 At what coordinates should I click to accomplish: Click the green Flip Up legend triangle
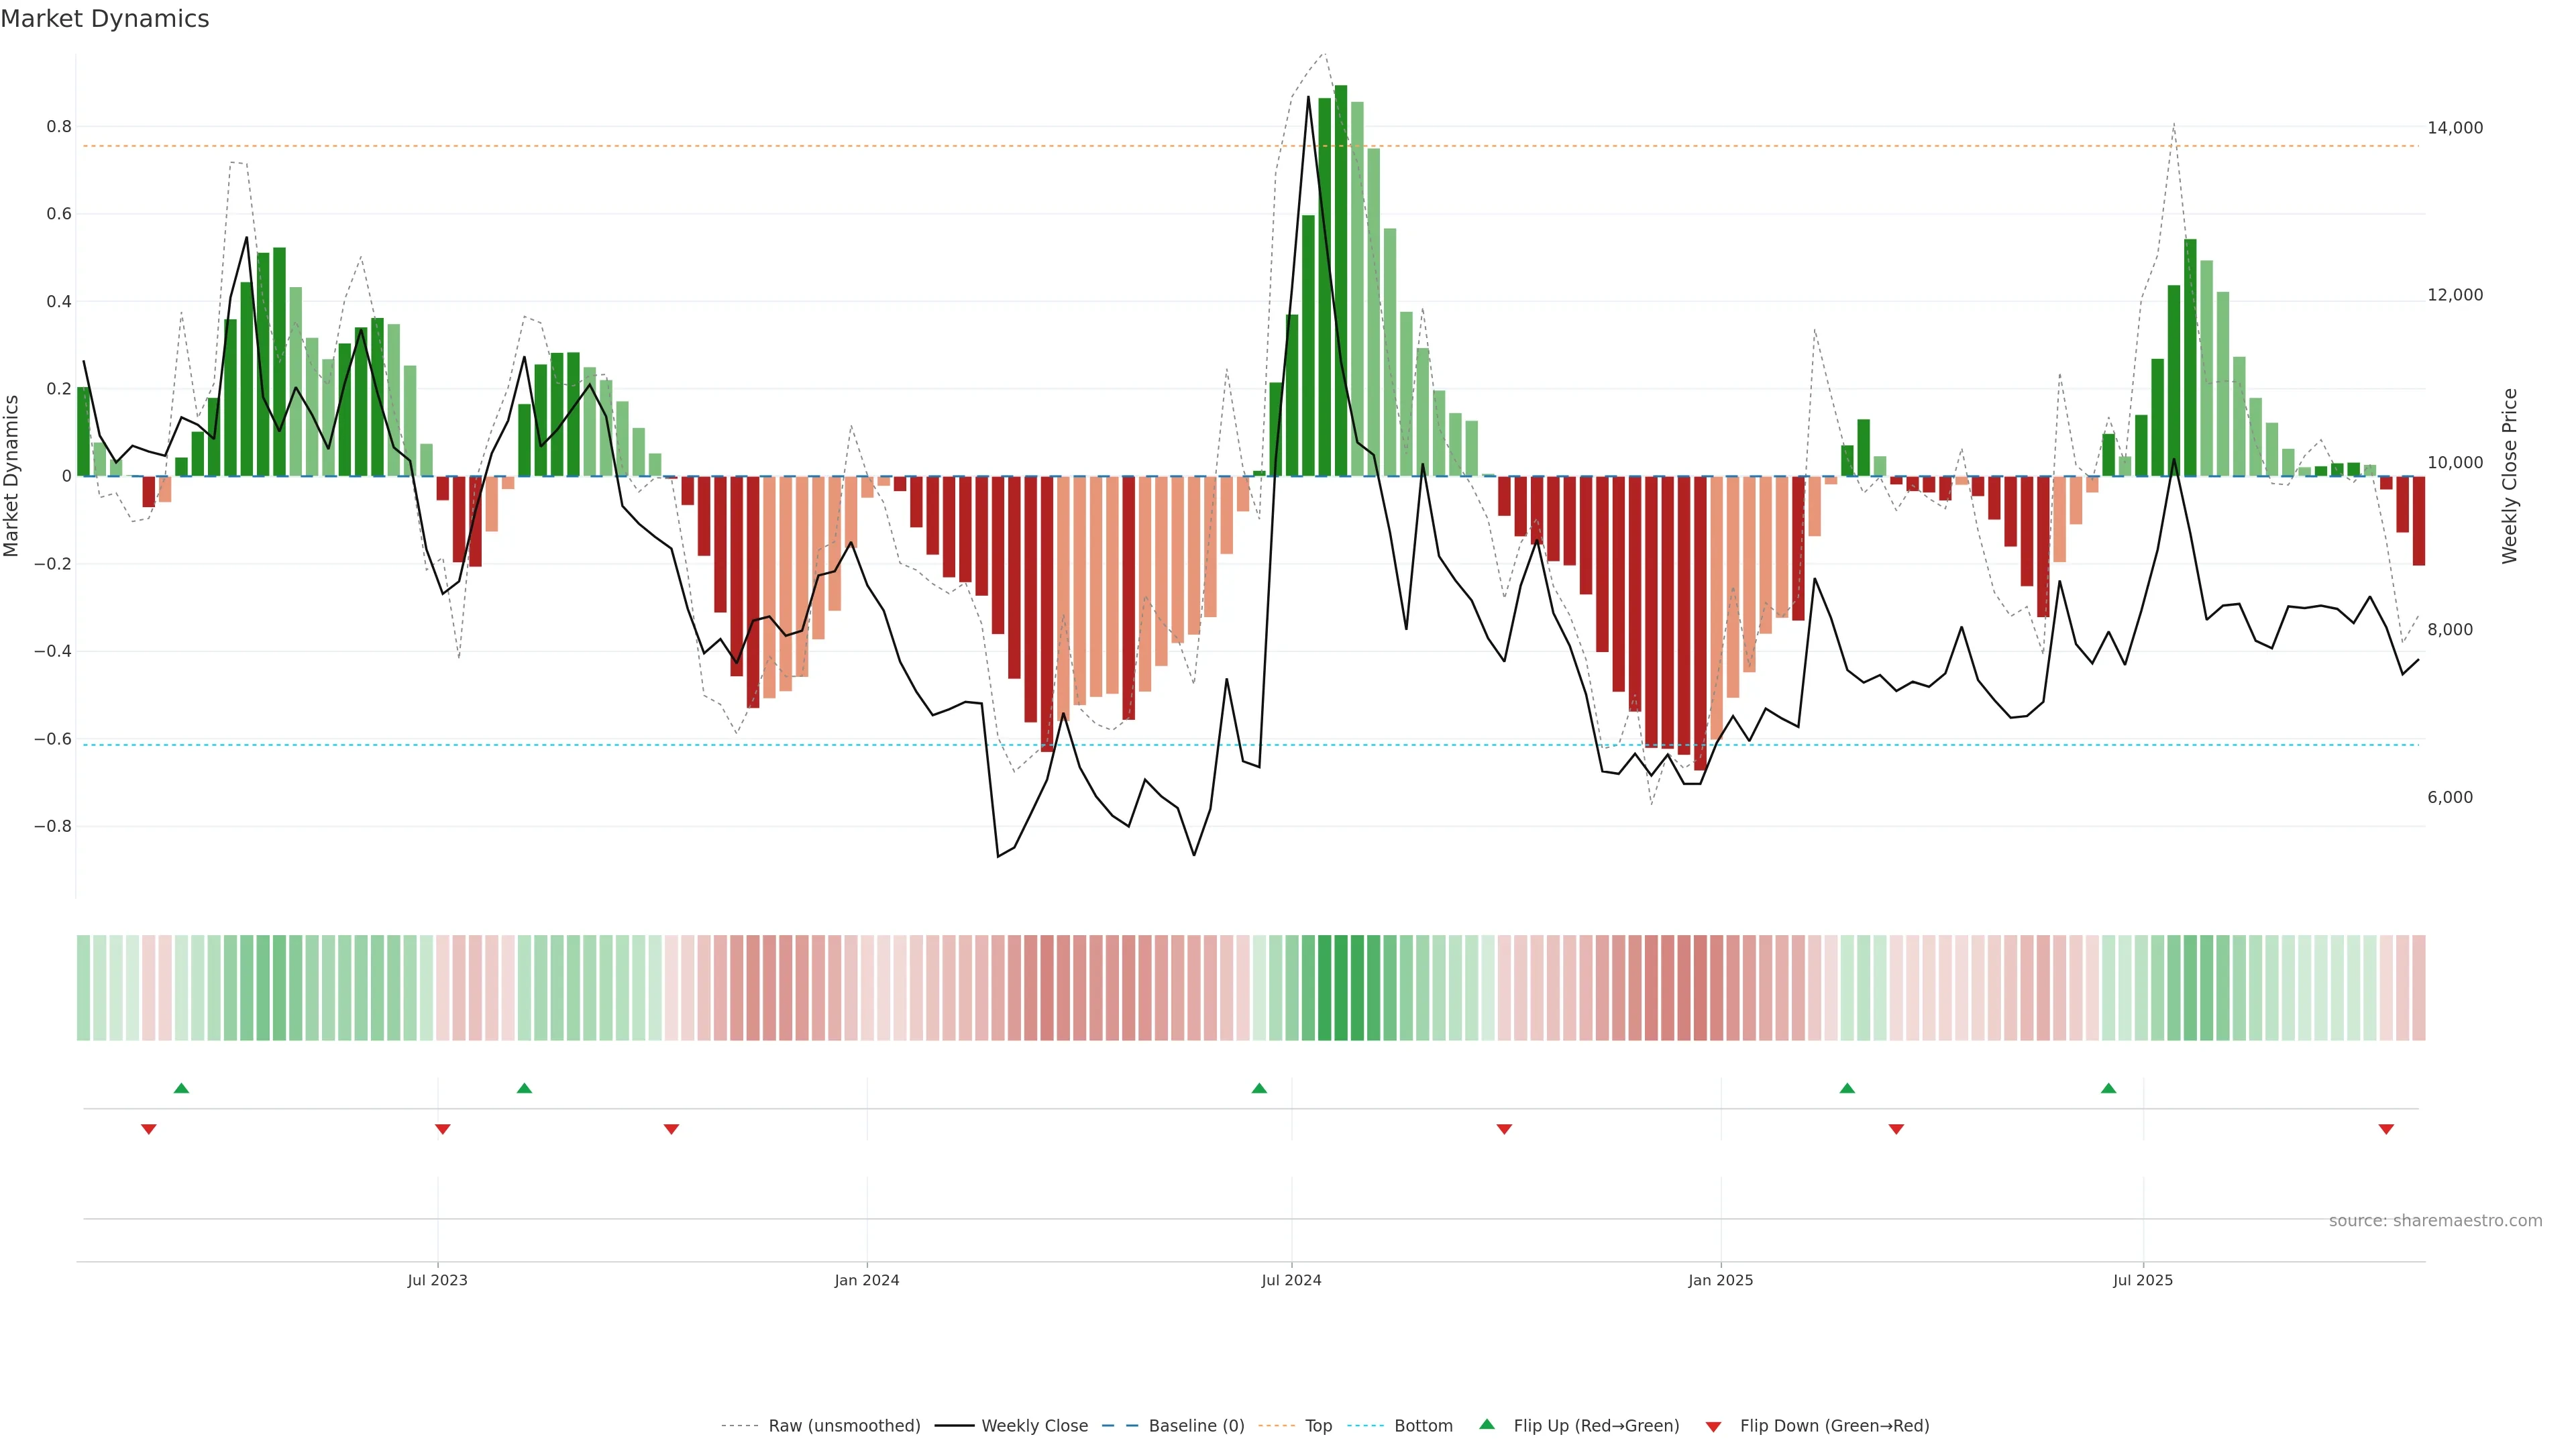(x=1486, y=1424)
